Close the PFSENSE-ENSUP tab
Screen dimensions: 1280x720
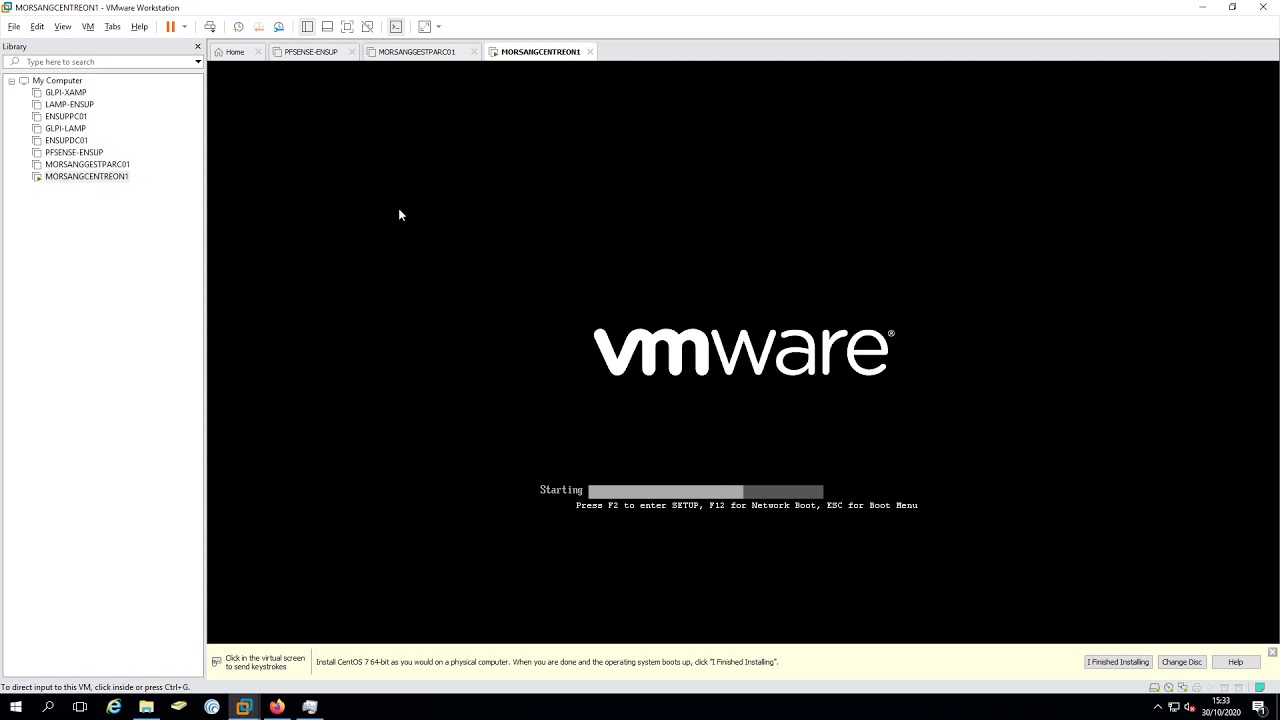[352, 52]
